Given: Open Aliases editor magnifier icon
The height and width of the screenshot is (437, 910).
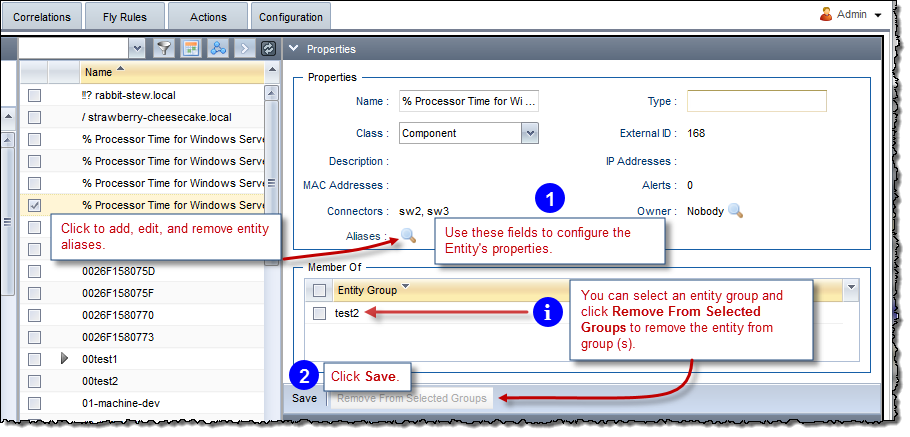Looking at the screenshot, I should (408, 236).
